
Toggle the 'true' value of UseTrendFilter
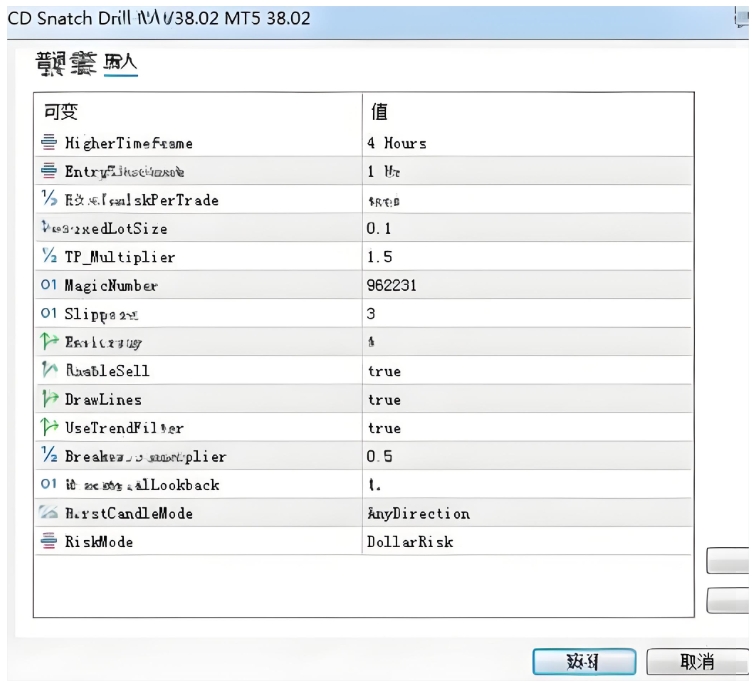[384, 428]
